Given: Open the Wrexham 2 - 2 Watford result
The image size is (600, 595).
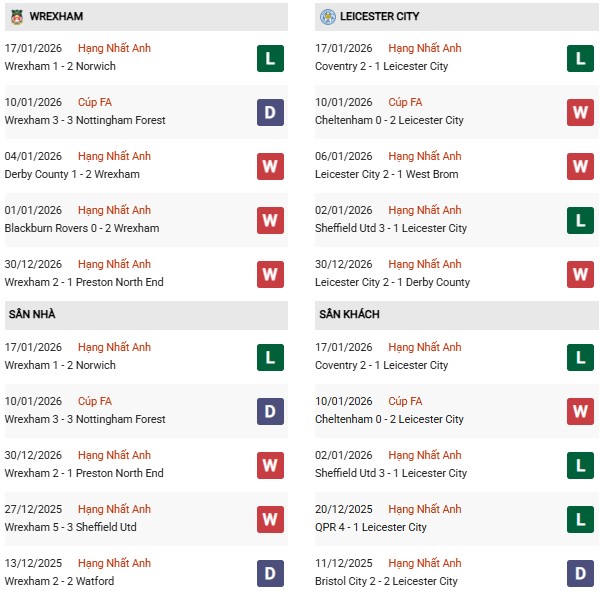Looking at the screenshot, I should pos(59,581).
